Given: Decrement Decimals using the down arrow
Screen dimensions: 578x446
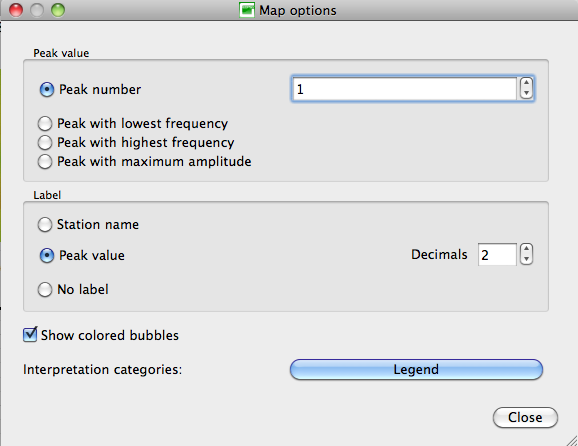Looking at the screenshot, I should (526, 259).
